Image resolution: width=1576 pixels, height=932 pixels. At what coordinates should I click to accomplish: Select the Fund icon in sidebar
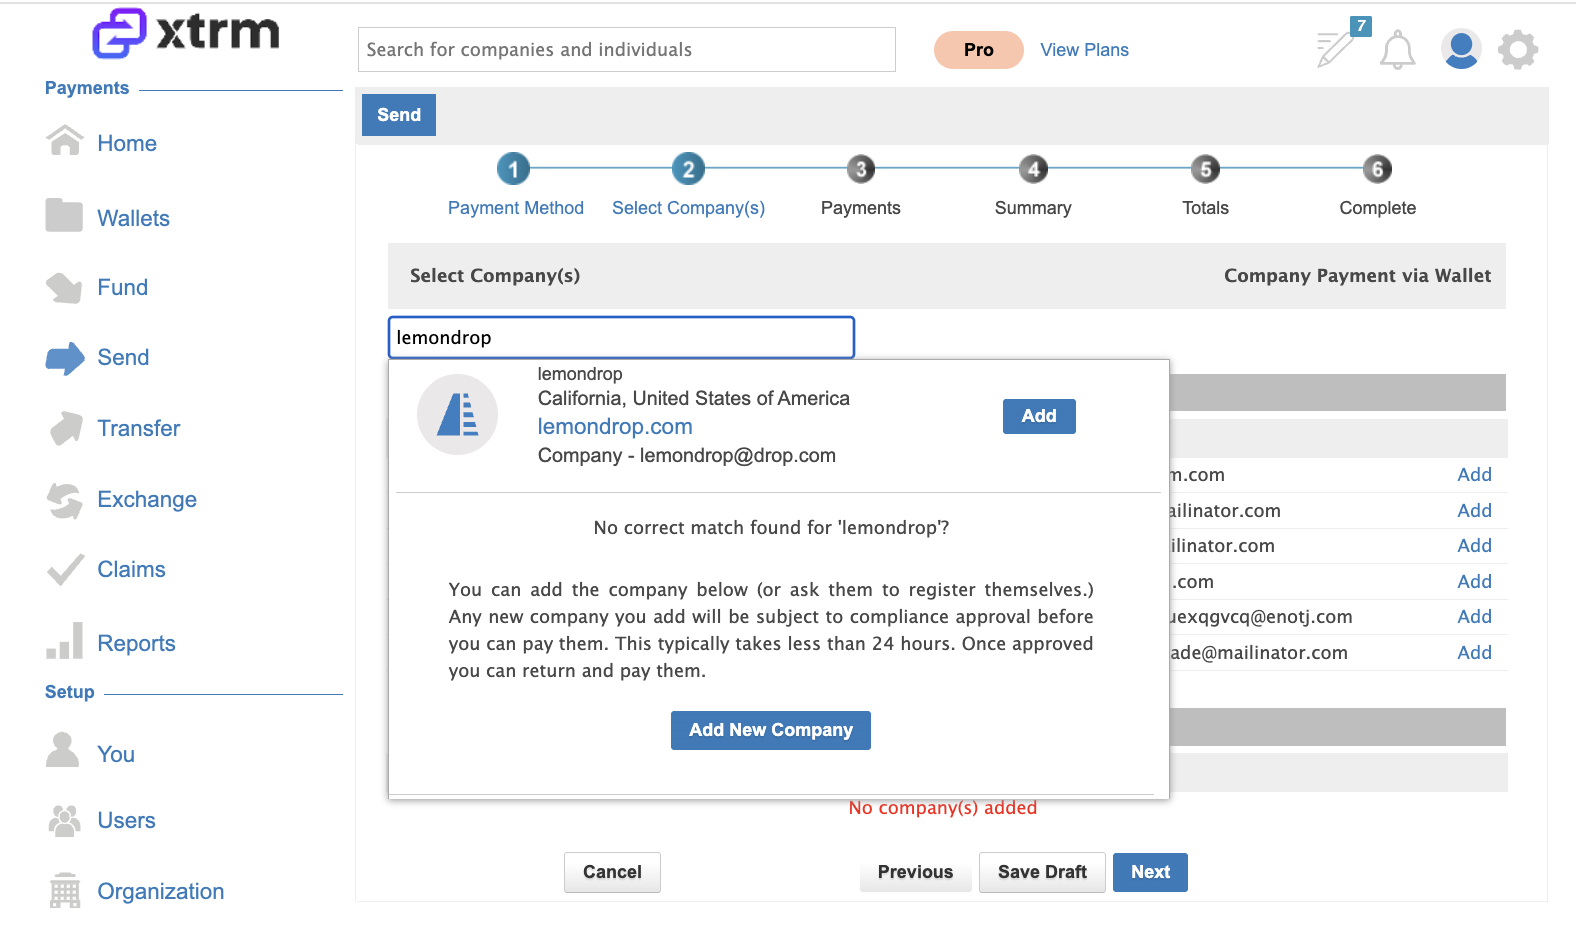(x=65, y=287)
